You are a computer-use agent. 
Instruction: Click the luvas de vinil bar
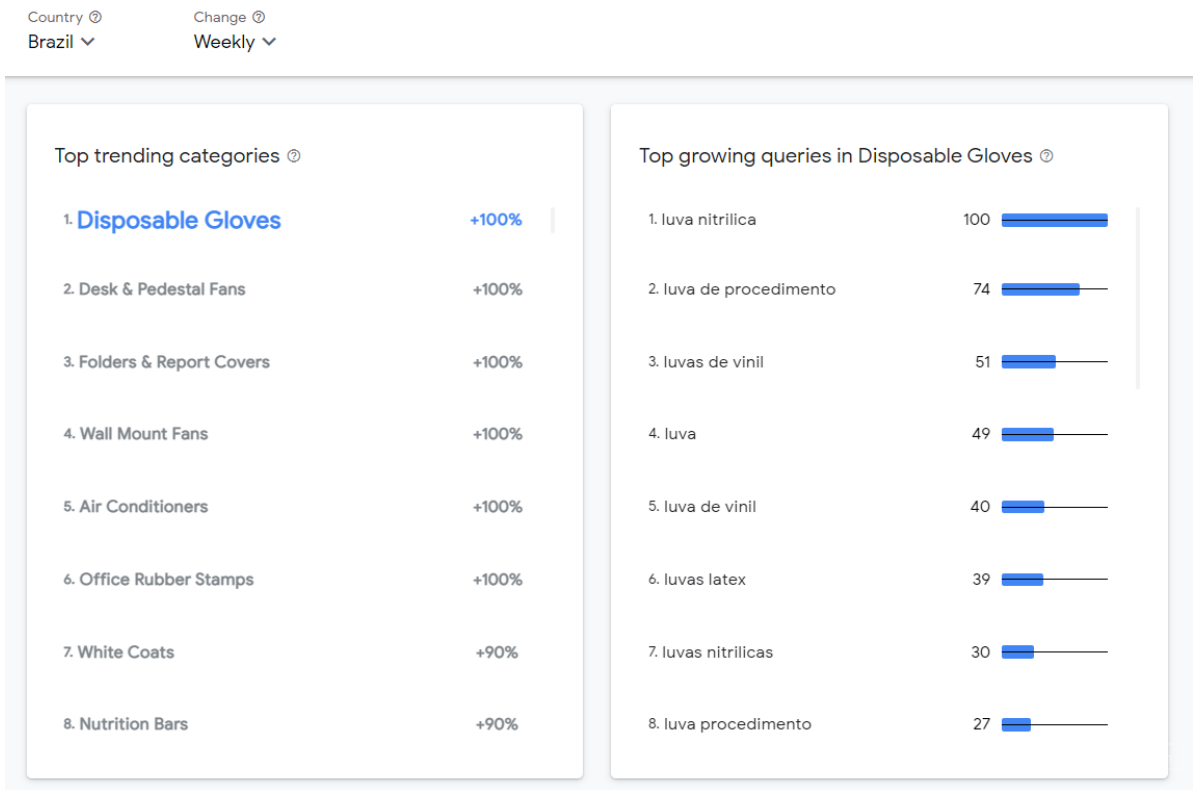coord(1028,362)
